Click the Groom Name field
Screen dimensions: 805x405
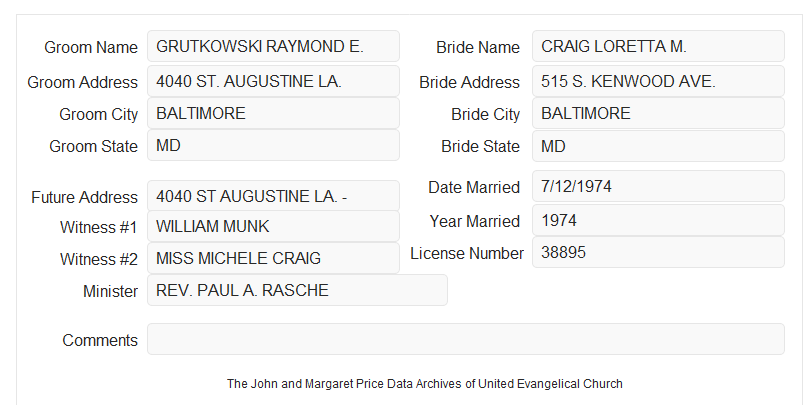click(273, 46)
